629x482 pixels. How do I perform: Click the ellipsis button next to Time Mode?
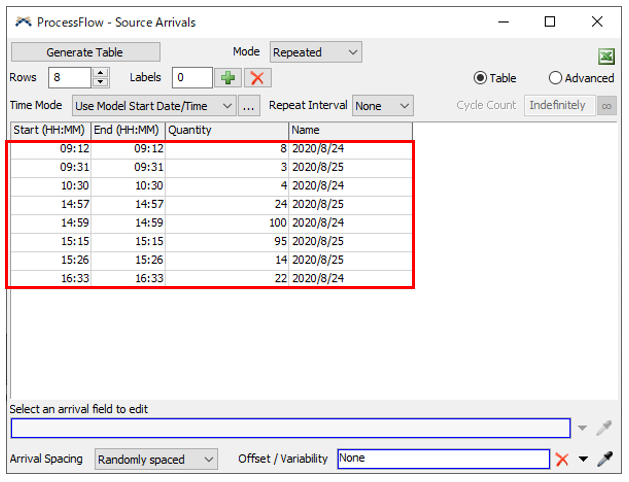click(x=249, y=105)
